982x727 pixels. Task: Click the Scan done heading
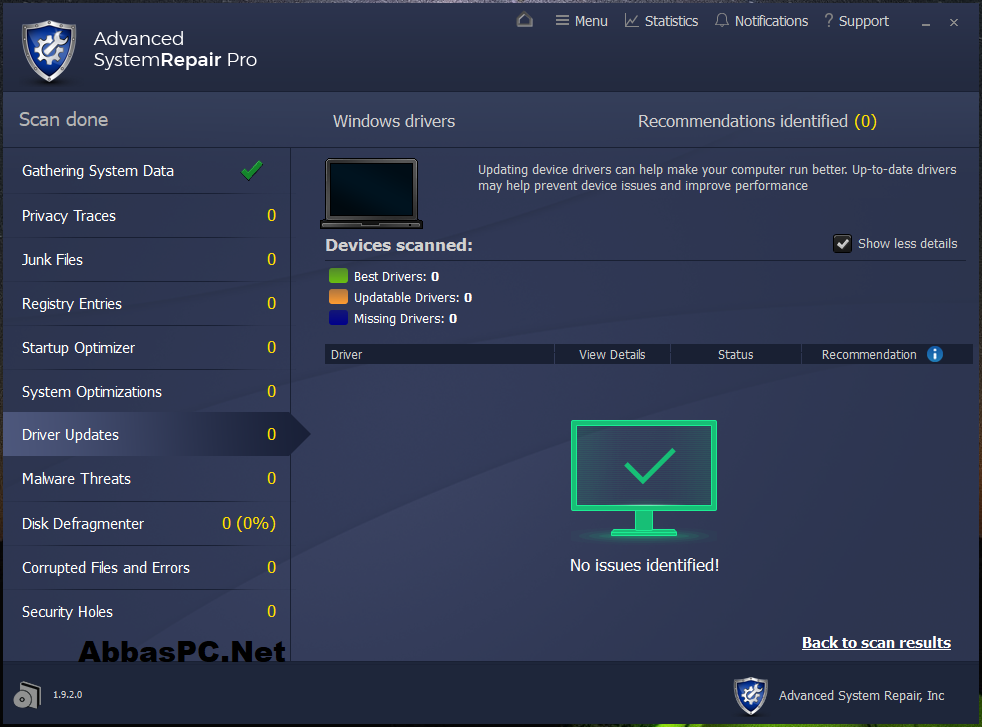pyautogui.click(x=63, y=120)
